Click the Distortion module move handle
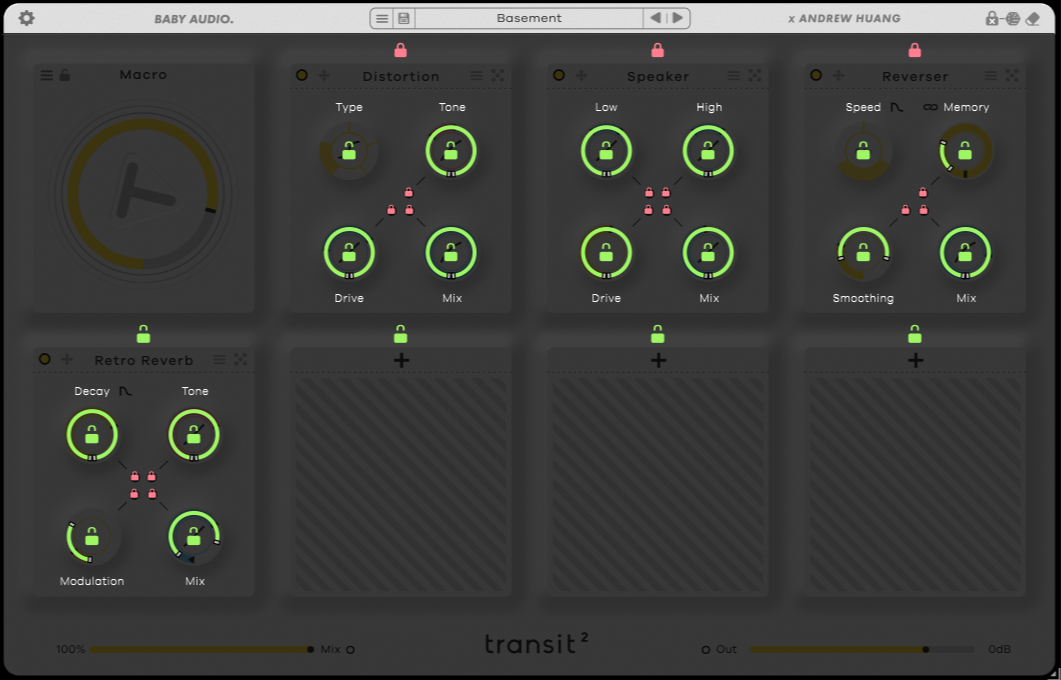 (324, 75)
